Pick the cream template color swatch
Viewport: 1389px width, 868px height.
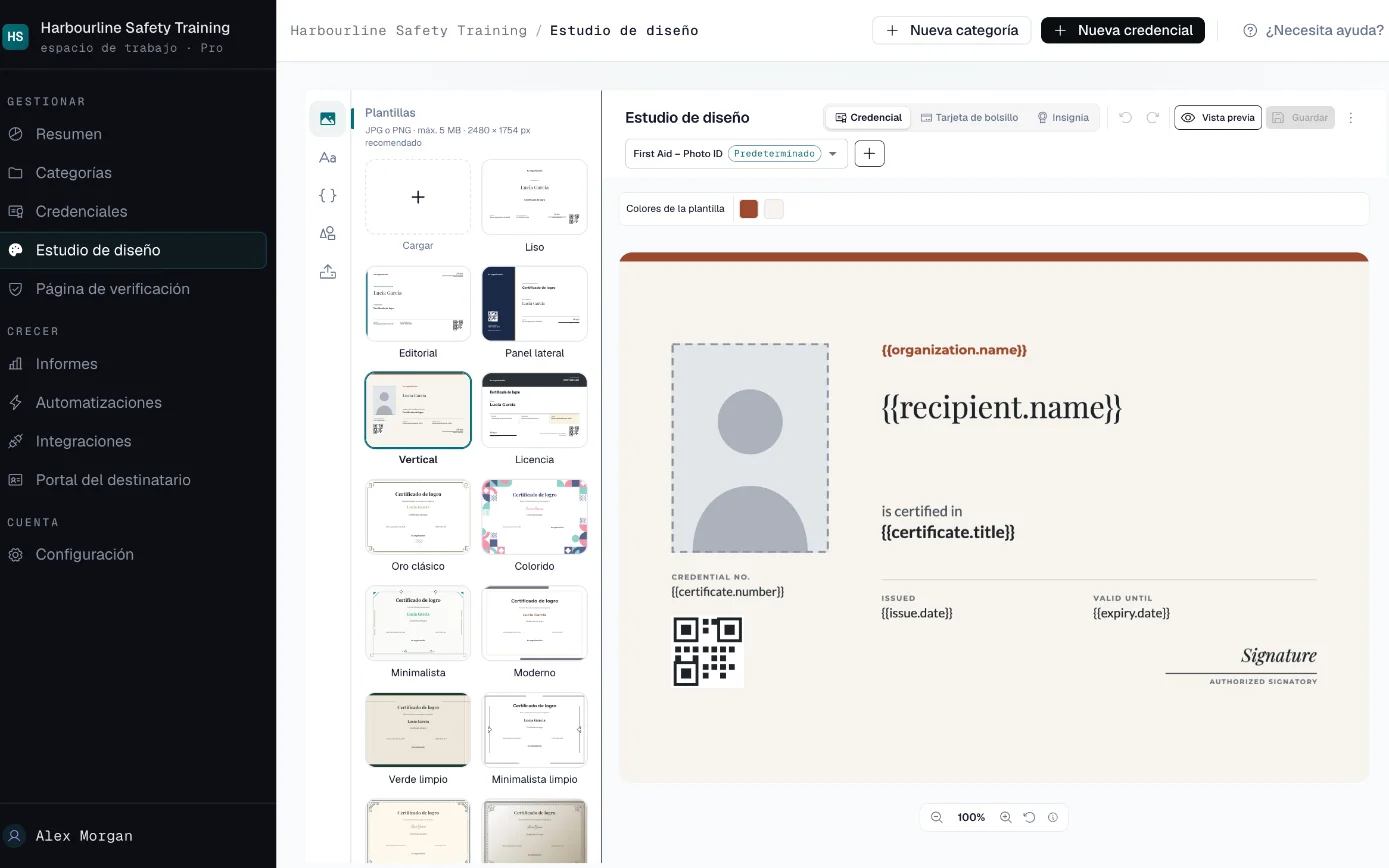pos(774,209)
